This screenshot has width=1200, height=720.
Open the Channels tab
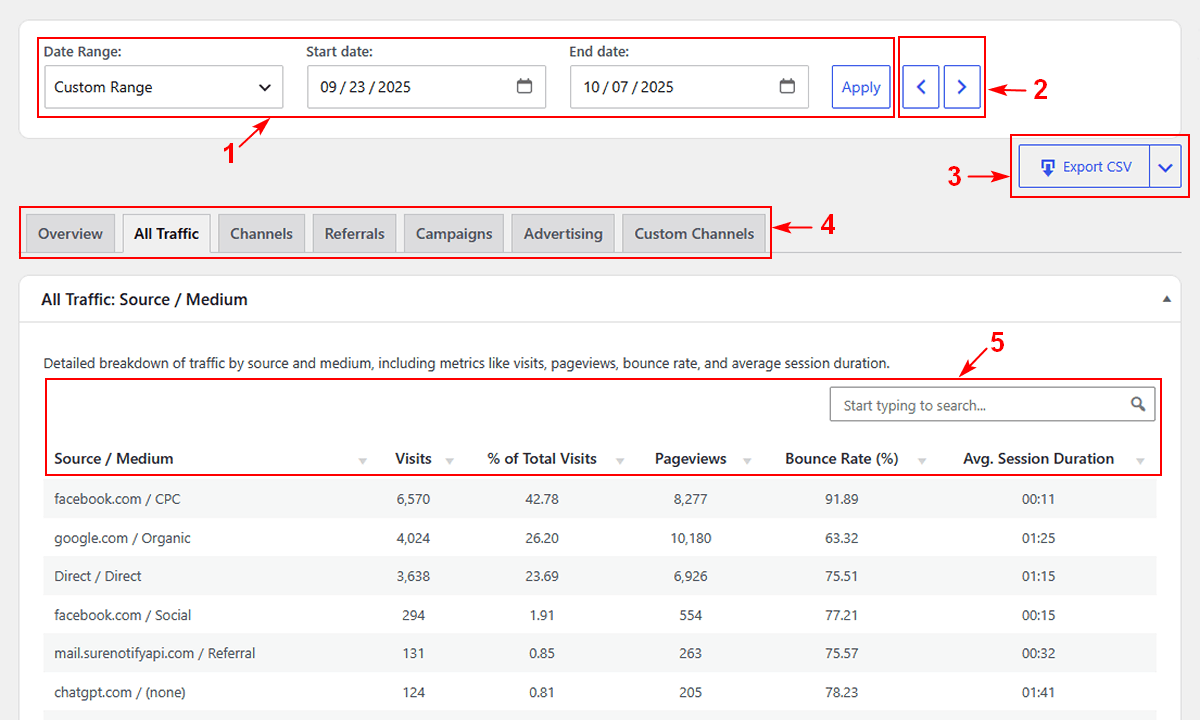click(261, 233)
